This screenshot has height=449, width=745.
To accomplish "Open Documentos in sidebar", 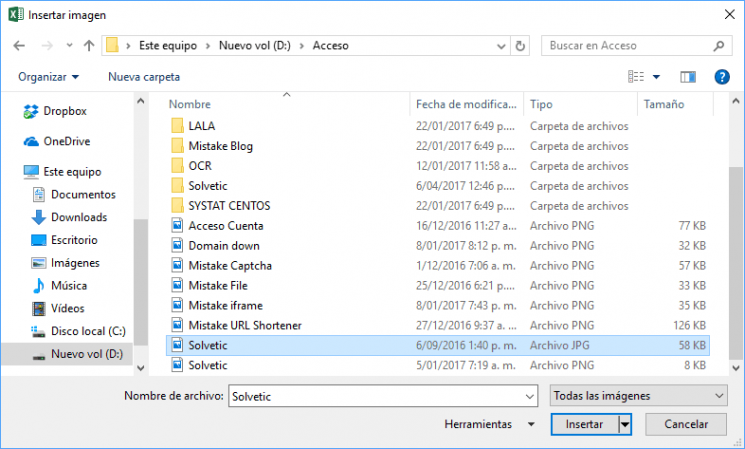I will (x=74, y=194).
